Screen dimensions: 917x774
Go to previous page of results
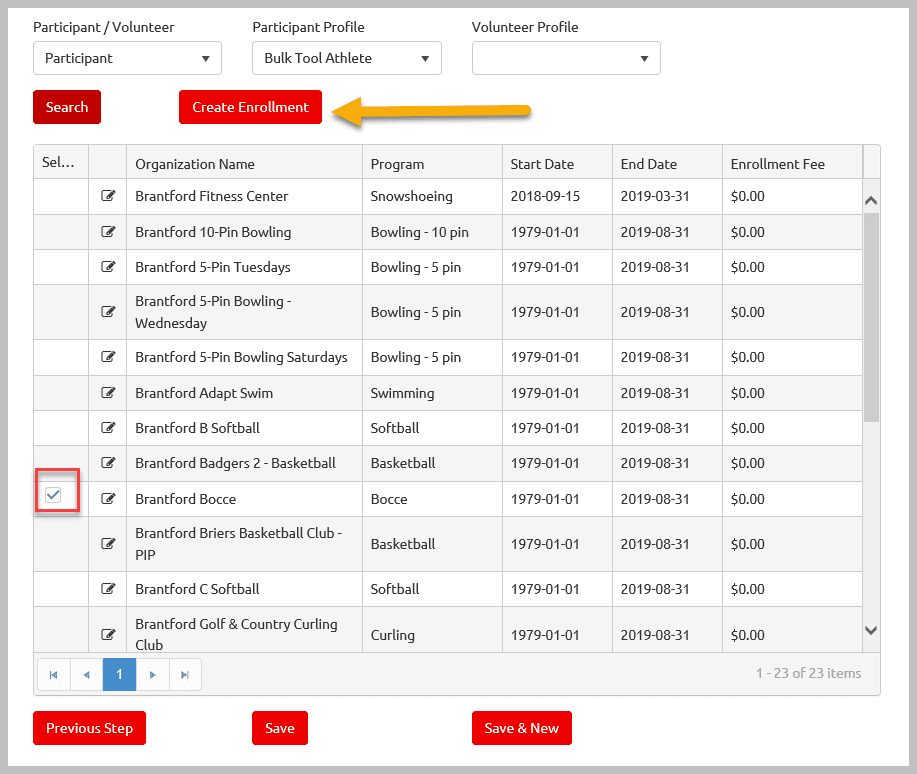[87, 675]
